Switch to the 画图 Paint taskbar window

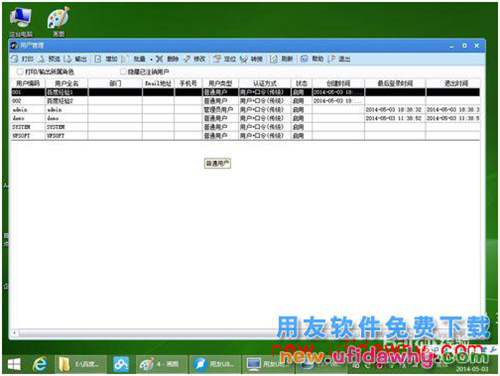[x=161, y=364]
